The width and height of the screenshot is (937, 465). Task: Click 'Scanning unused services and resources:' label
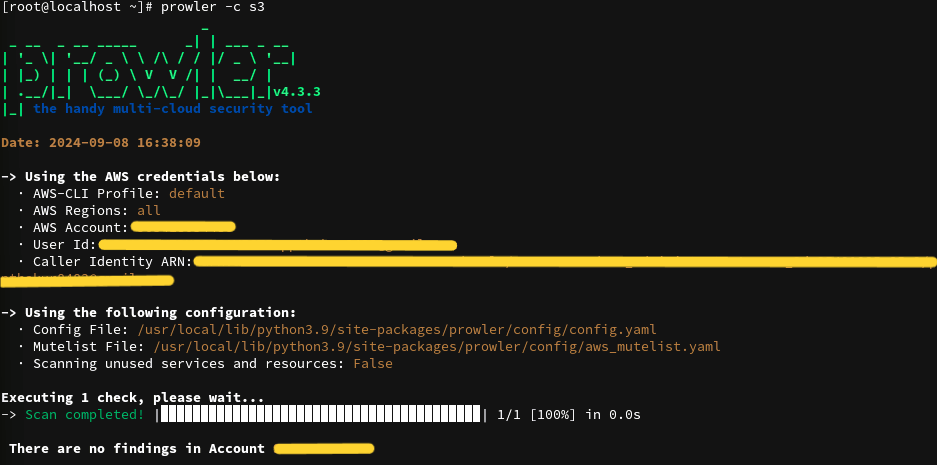coord(189,363)
